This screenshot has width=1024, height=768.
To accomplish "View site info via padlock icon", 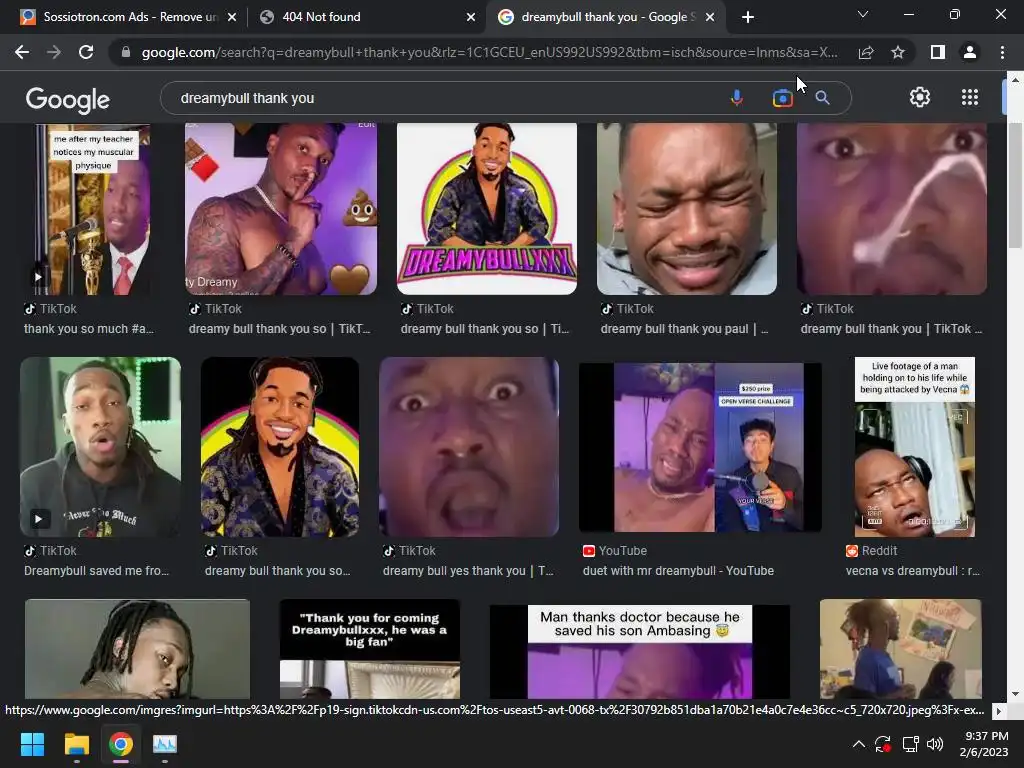I will tap(126, 52).
